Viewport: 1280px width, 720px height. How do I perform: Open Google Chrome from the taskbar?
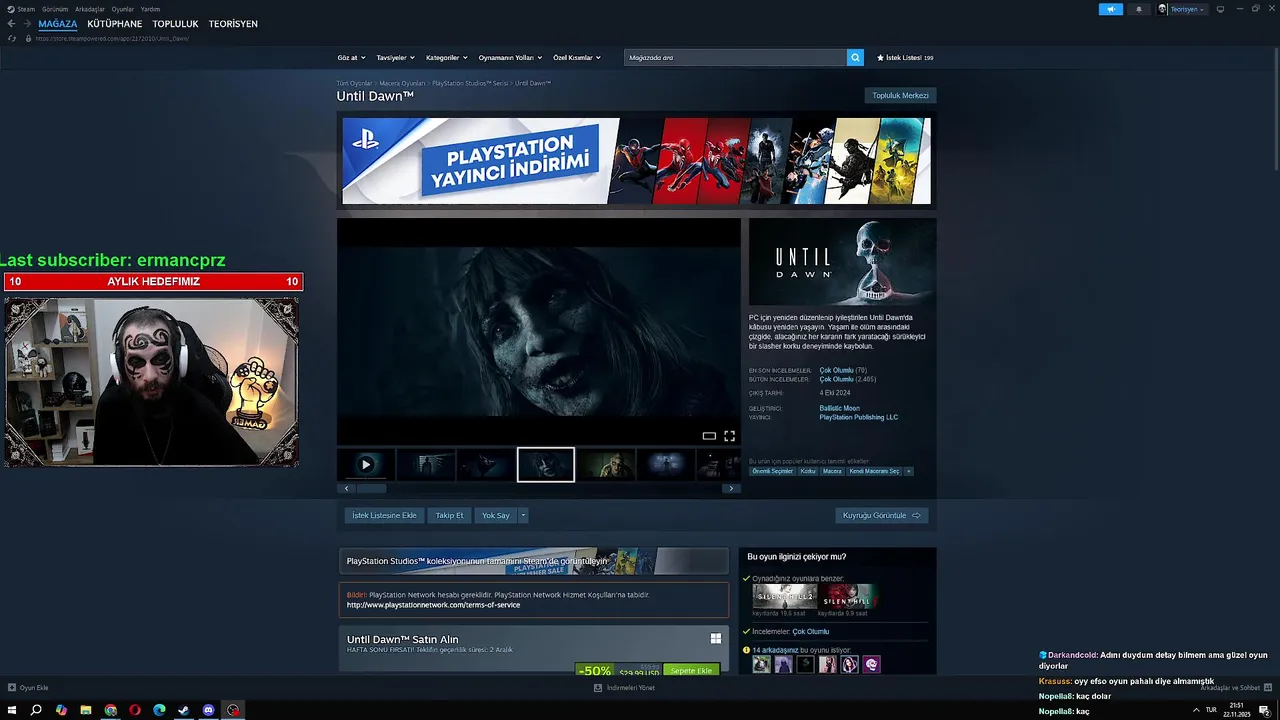[110, 710]
